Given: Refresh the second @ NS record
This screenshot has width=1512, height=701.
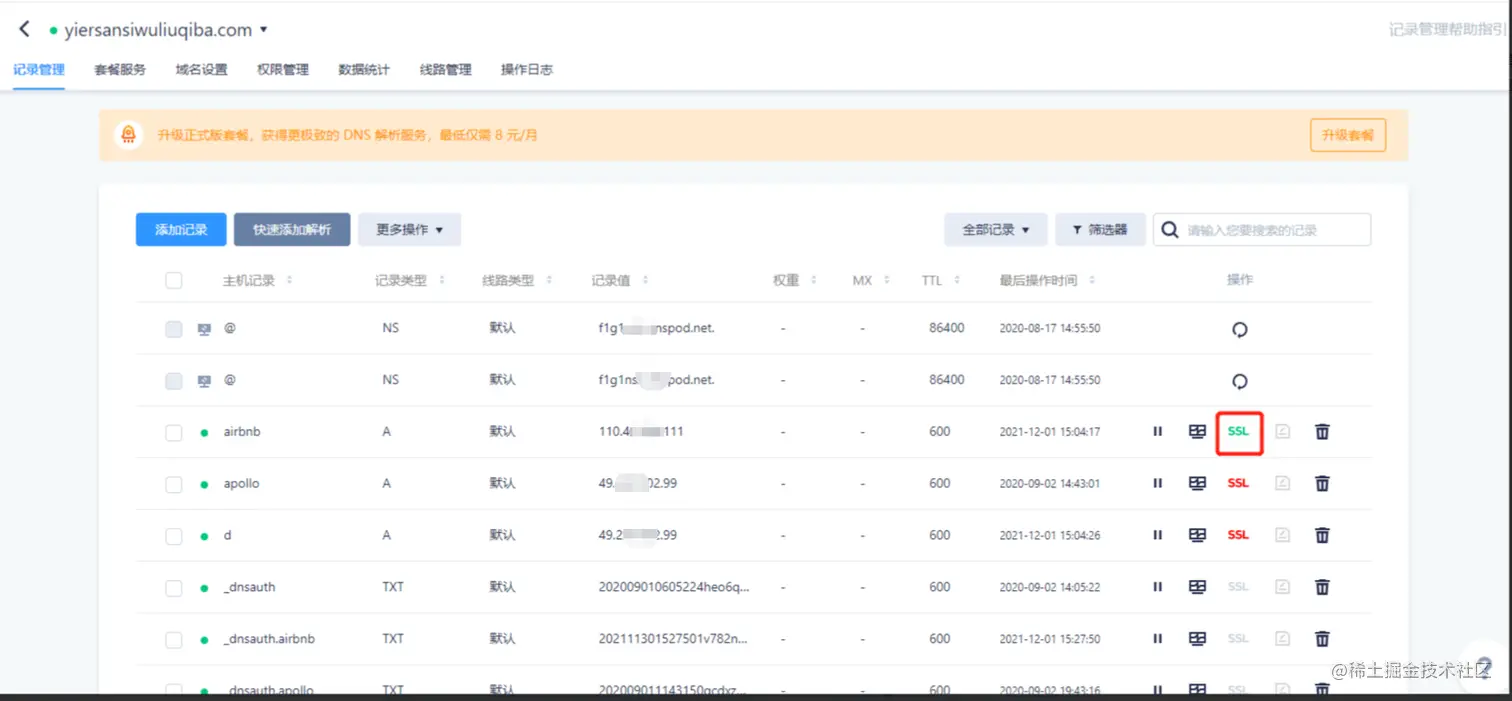Looking at the screenshot, I should 1240,381.
